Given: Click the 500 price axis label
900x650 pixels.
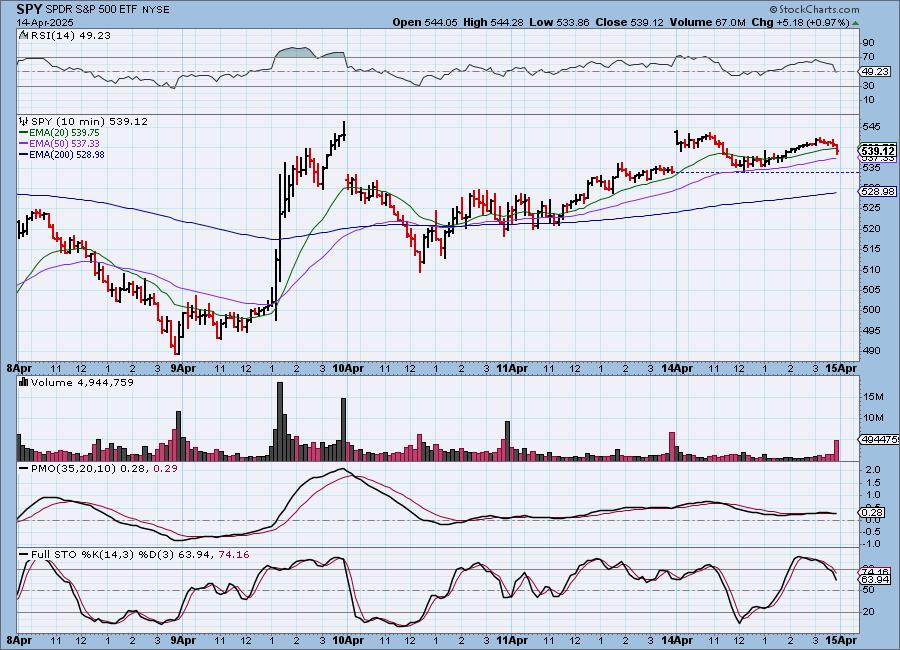Looking at the screenshot, I should tap(871, 310).
